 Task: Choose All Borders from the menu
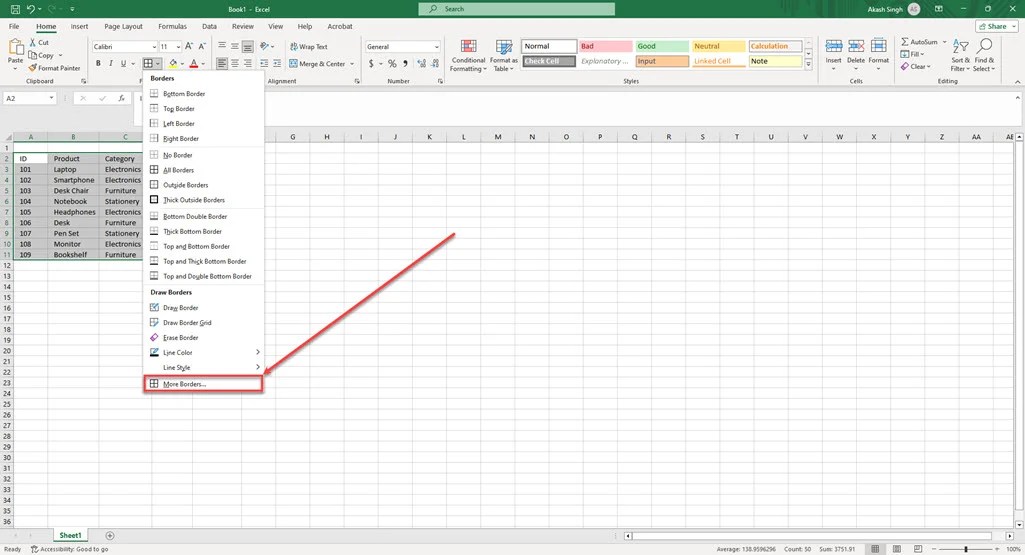coord(203,170)
